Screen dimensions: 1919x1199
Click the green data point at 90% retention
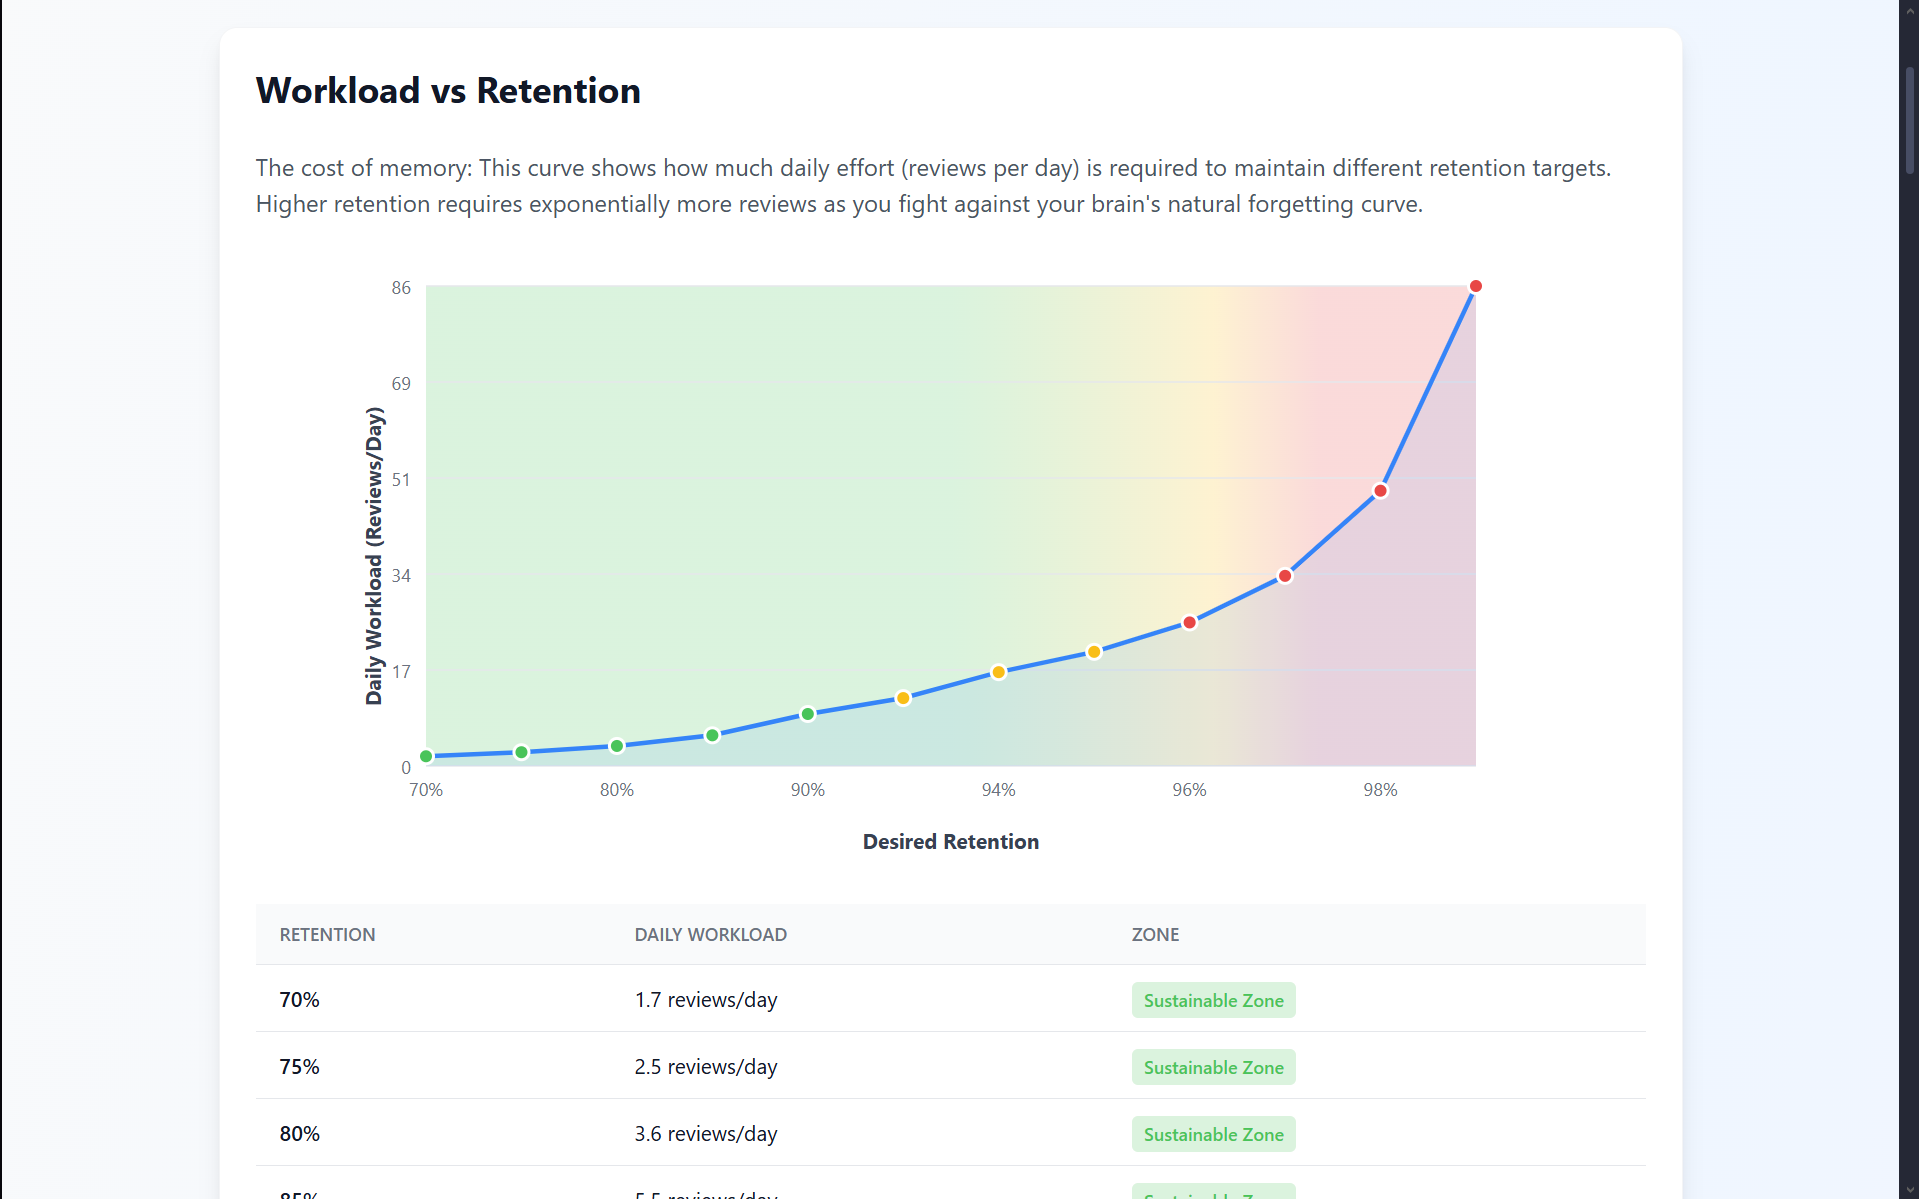[808, 714]
